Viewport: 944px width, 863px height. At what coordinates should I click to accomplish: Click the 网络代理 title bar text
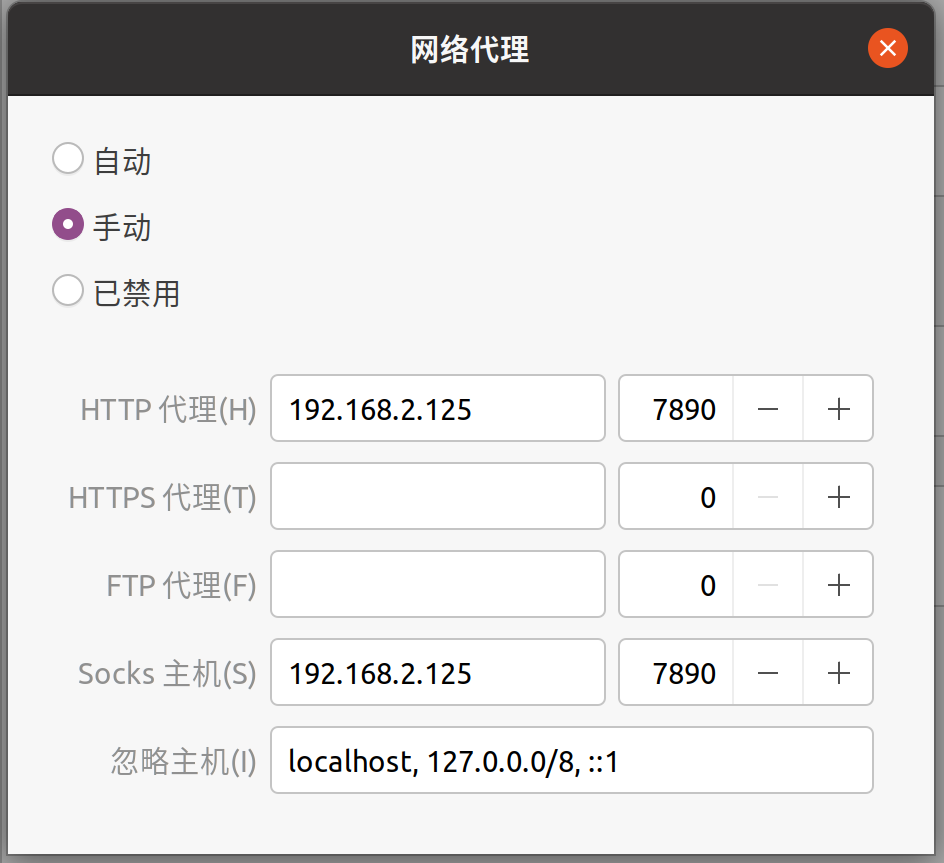coord(470,49)
